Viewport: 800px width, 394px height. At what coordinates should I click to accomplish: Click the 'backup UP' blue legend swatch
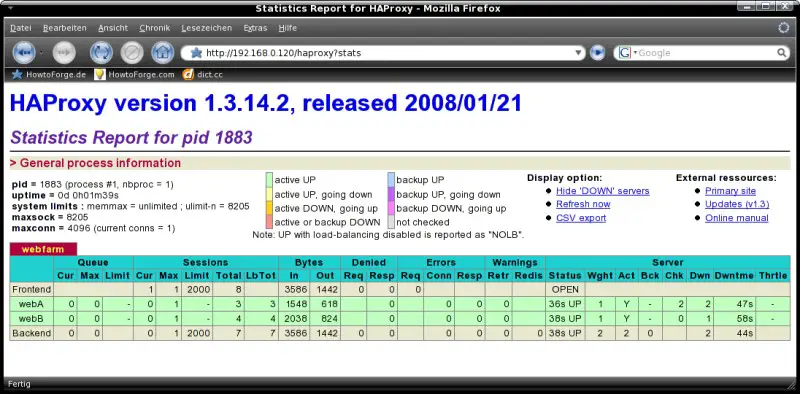[391, 180]
